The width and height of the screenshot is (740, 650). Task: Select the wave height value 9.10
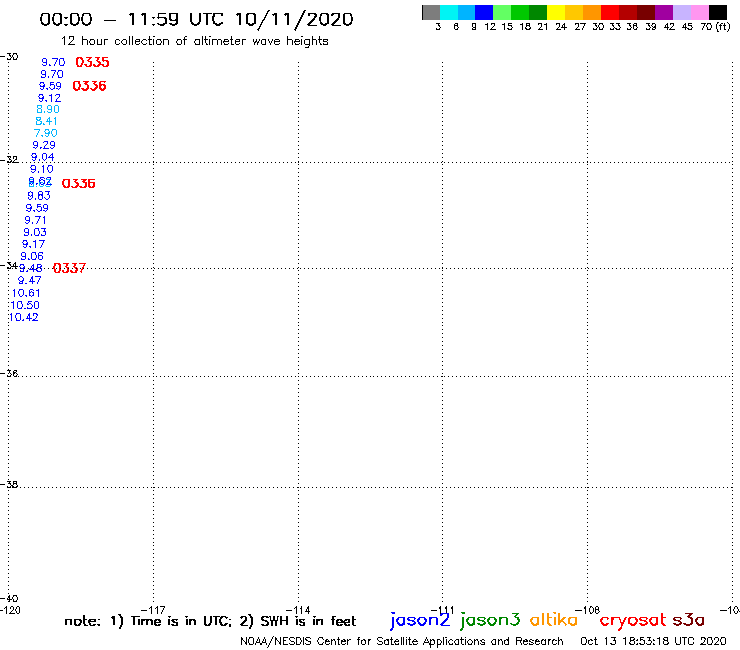[42, 169]
